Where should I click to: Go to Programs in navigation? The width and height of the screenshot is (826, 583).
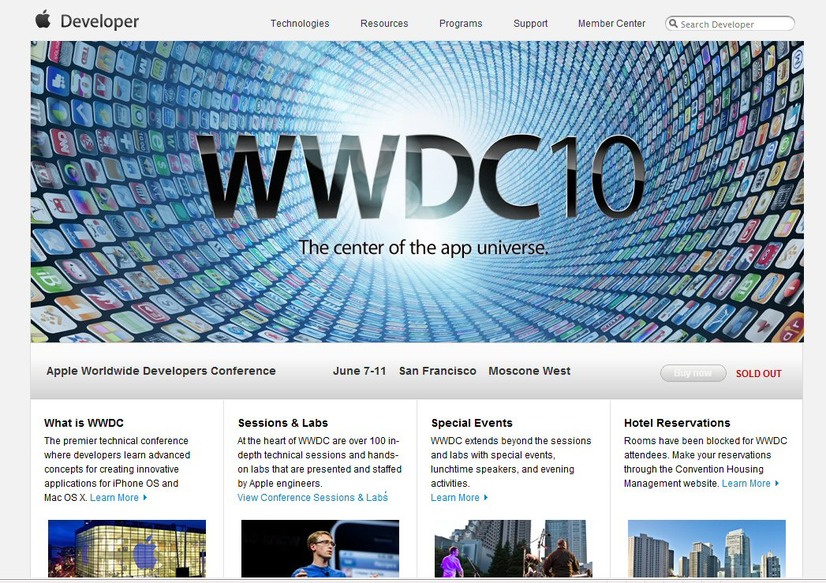point(460,23)
